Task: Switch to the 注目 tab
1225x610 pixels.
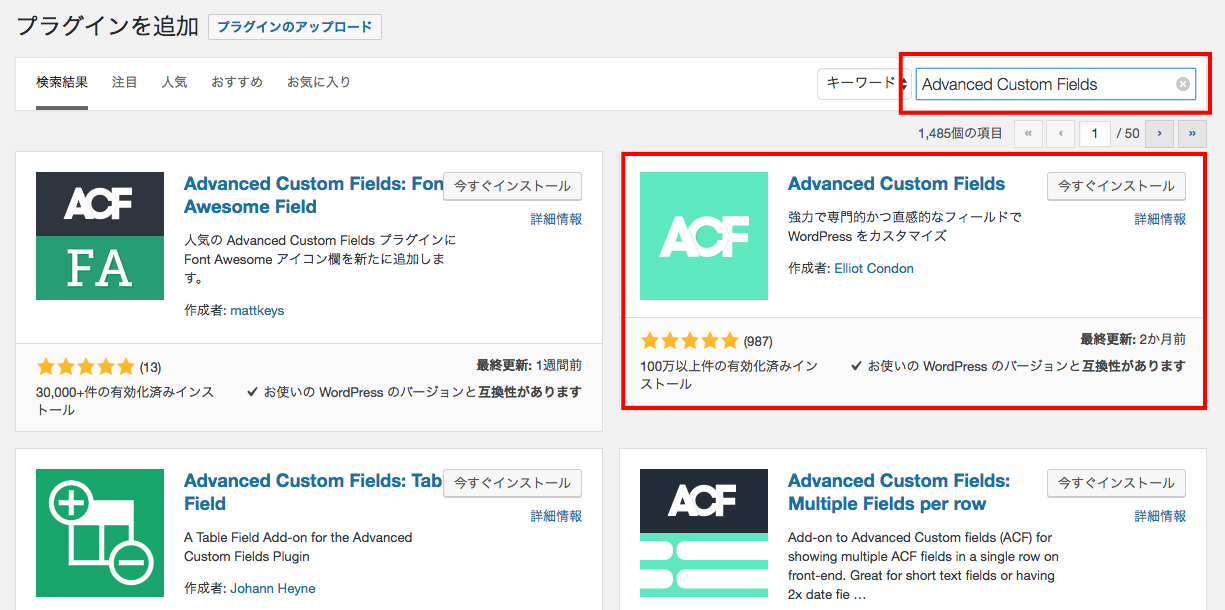Action: coord(124,82)
